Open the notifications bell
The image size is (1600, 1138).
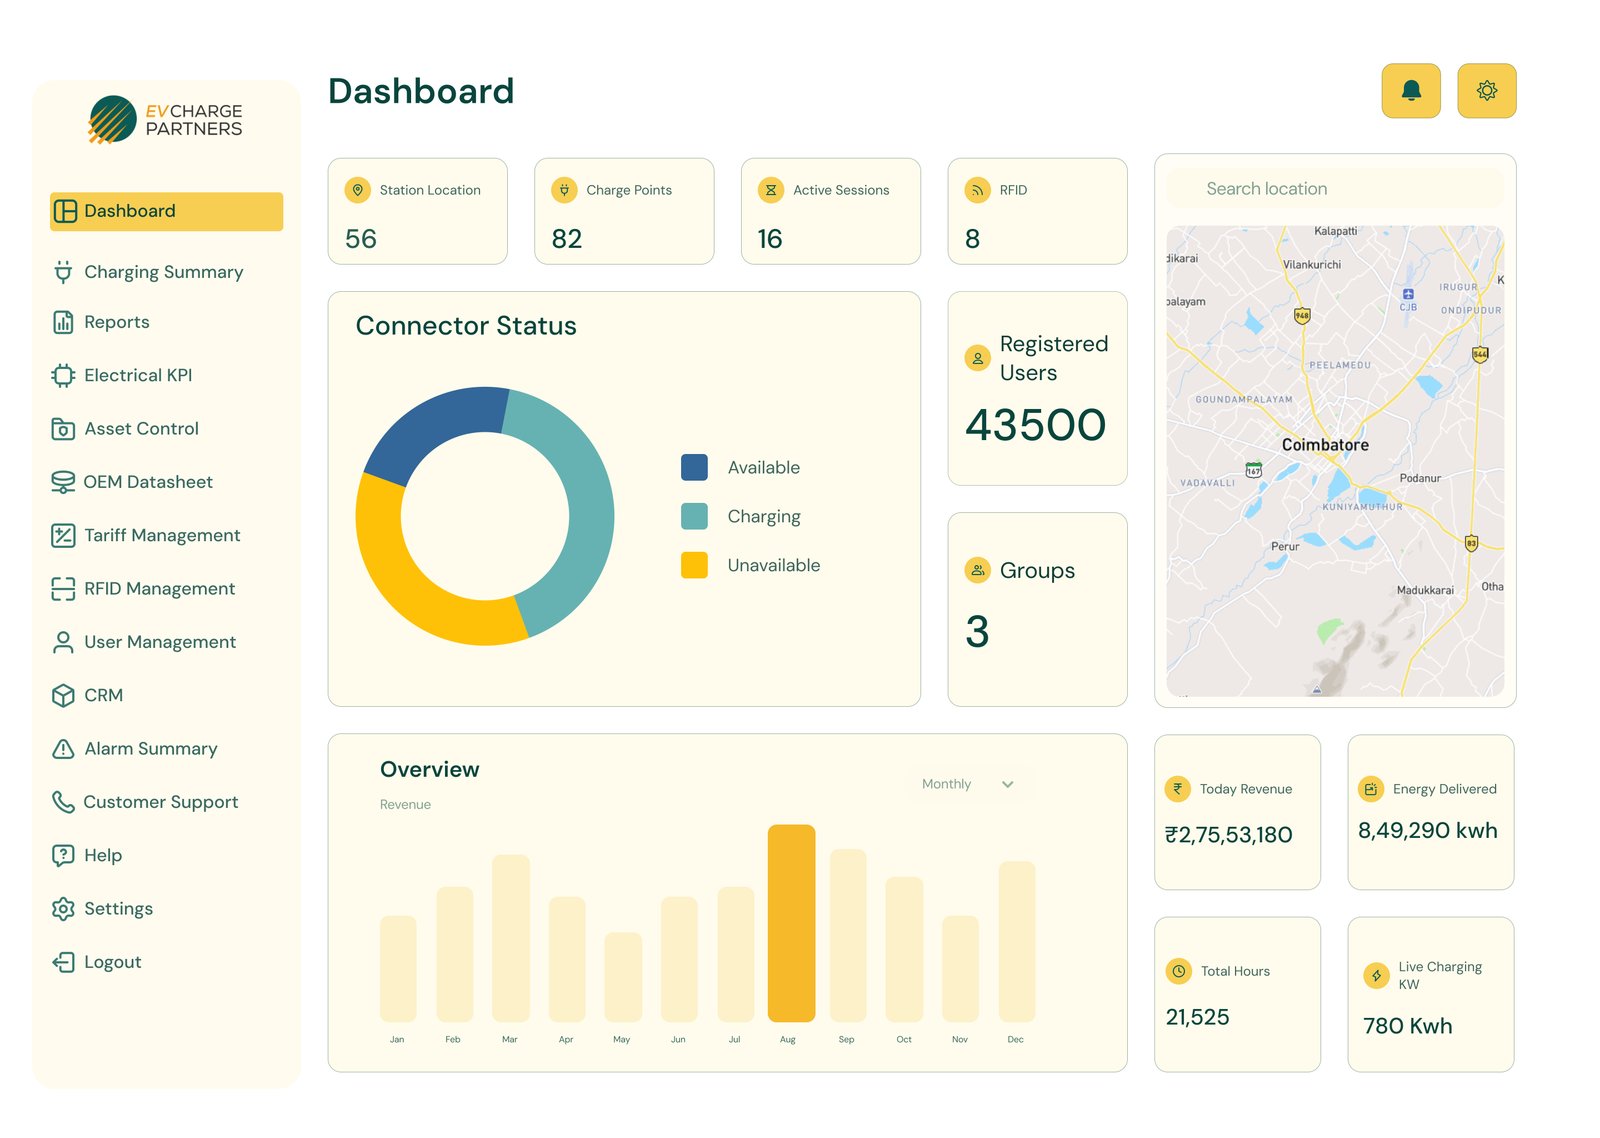(x=1410, y=90)
